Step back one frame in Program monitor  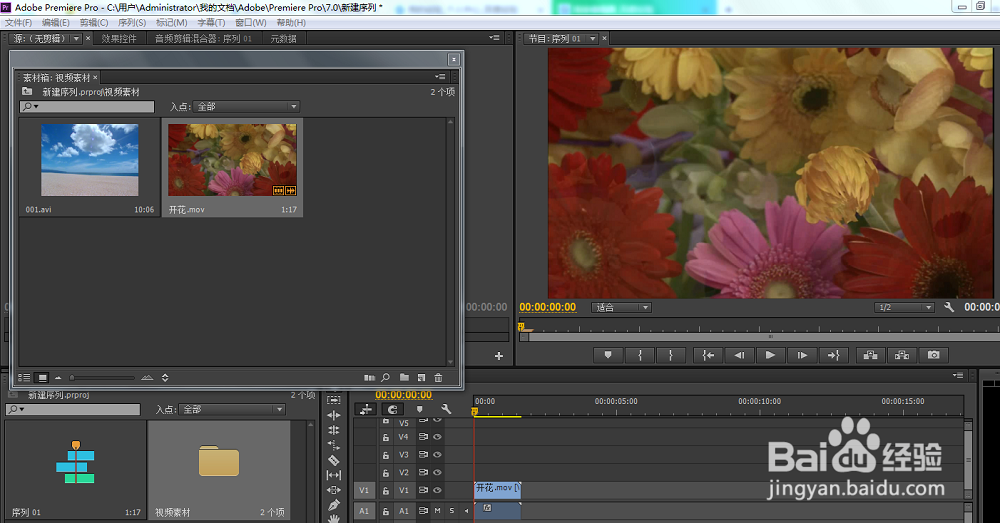click(x=739, y=355)
